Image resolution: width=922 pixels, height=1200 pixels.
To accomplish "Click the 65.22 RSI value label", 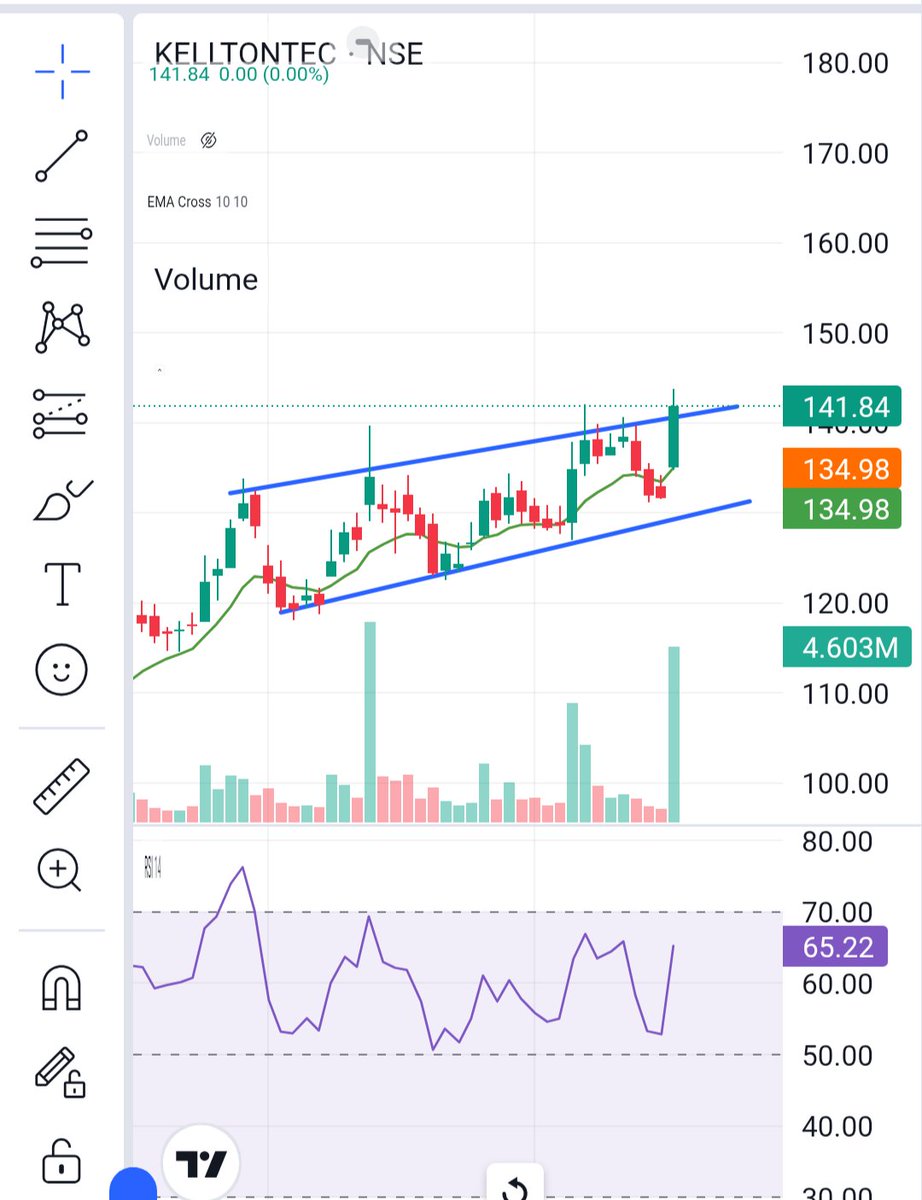I will tap(836, 946).
